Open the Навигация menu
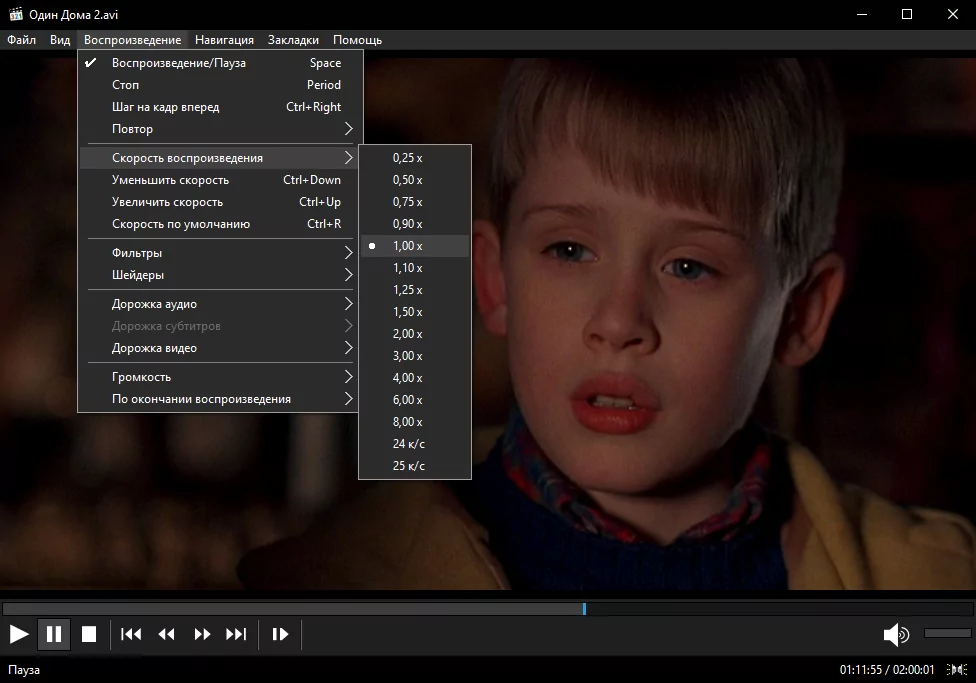976x683 pixels. point(224,40)
